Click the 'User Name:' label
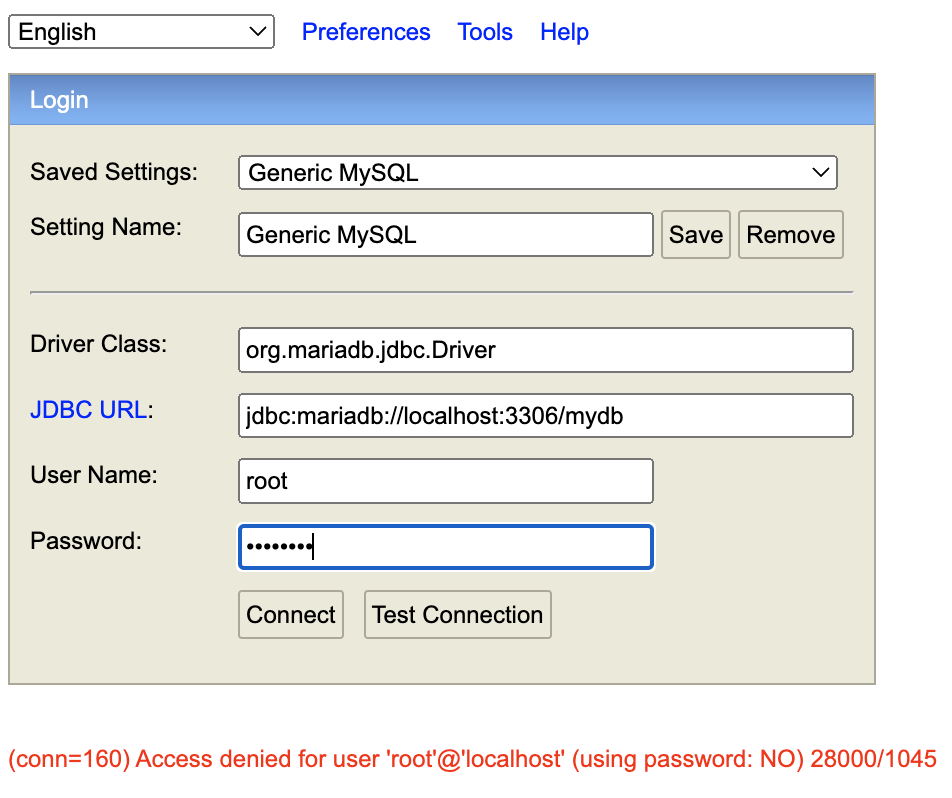This screenshot has height=798, width=952. point(94,475)
